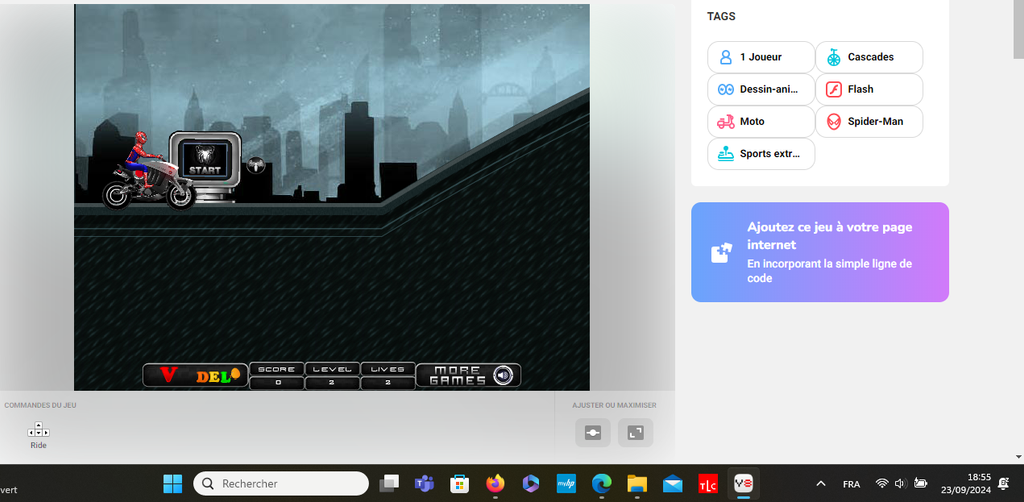Viewport: 1024px width, 502px height.
Task: Click the icon on Sports extr tag
Action: (x=726, y=154)
